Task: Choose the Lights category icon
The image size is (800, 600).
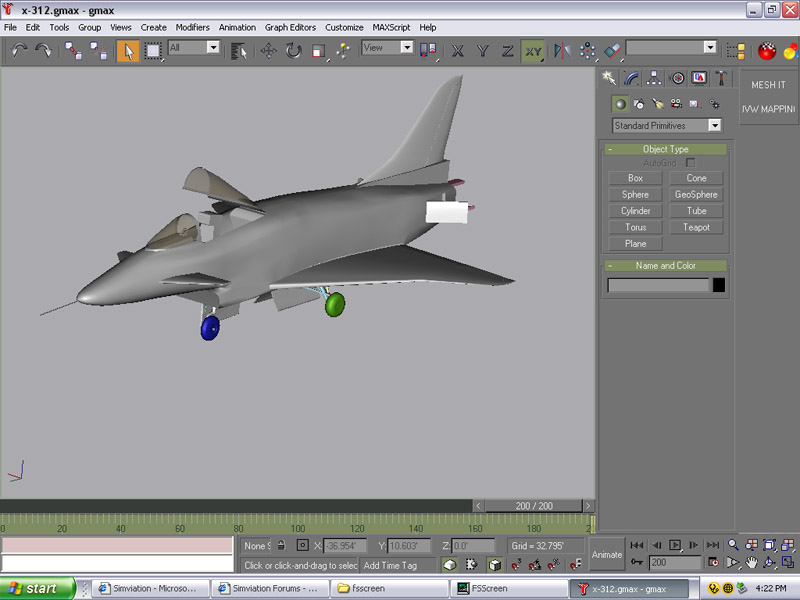Action: click(657, 104)
